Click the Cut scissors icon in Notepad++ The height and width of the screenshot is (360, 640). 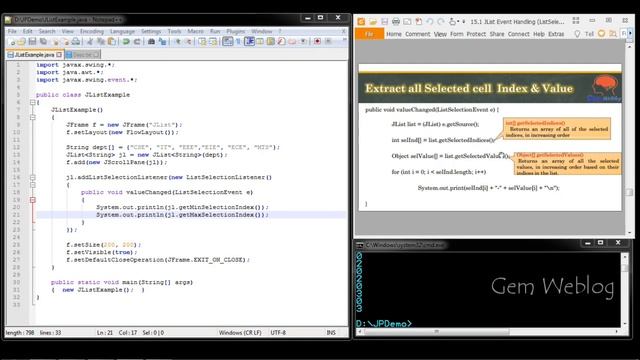[x=90, y=41]
